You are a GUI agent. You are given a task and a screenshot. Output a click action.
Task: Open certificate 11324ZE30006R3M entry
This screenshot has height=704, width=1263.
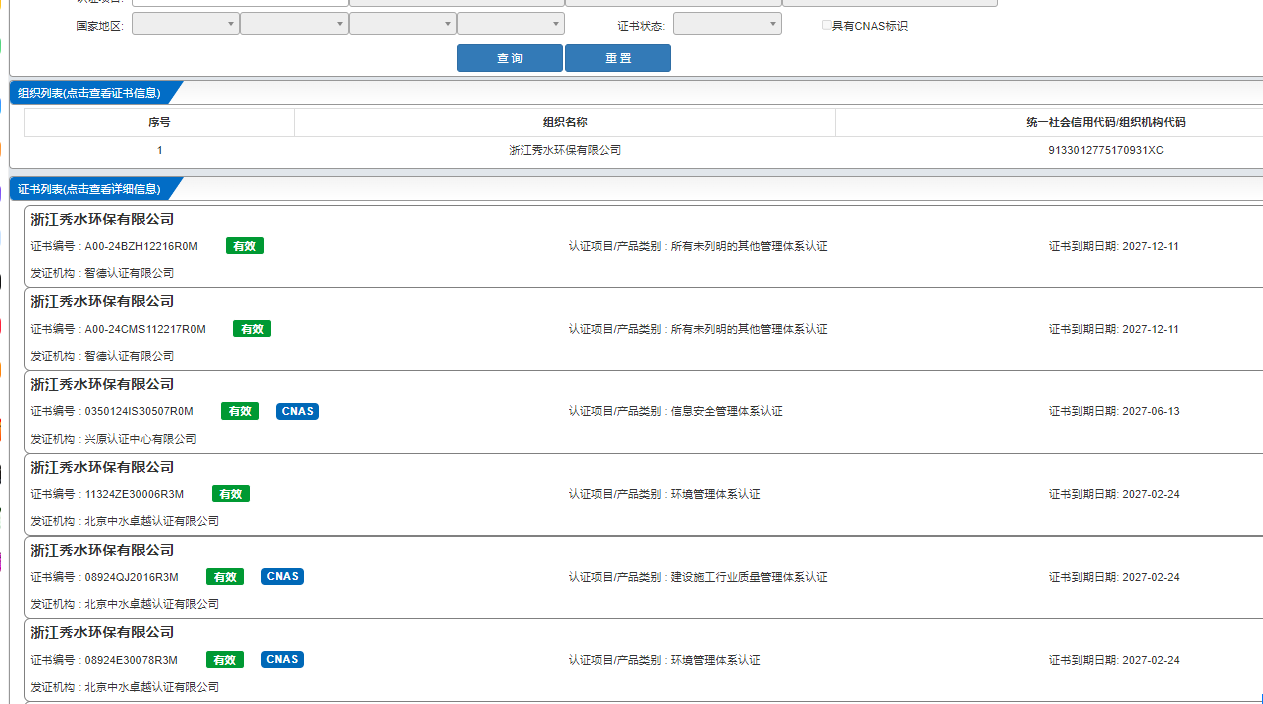[x=643, y=494]
